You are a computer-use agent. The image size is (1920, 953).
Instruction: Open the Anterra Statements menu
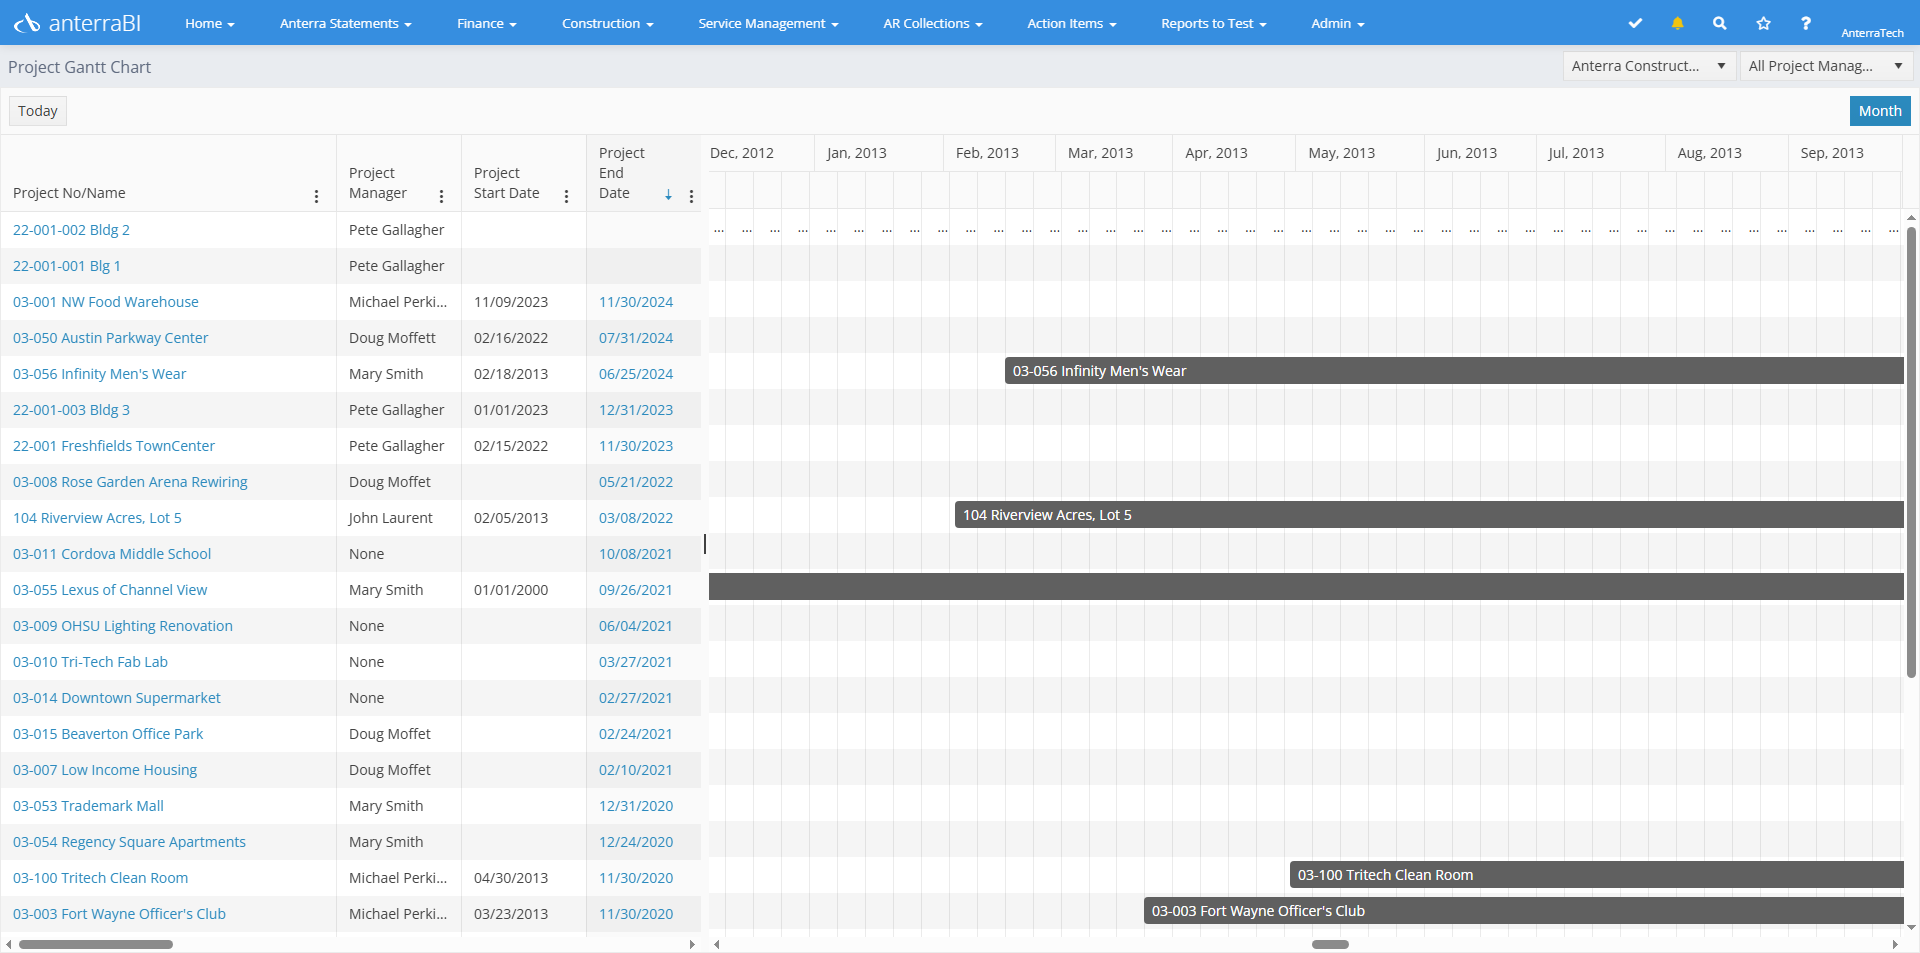click(346, 23)
